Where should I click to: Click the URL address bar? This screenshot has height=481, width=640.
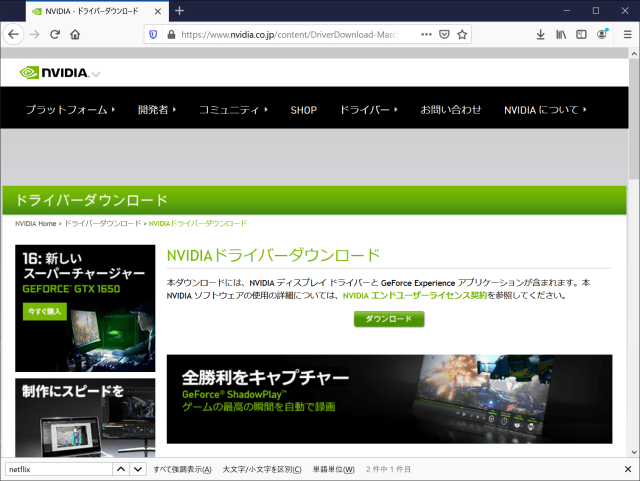[290, 34]
